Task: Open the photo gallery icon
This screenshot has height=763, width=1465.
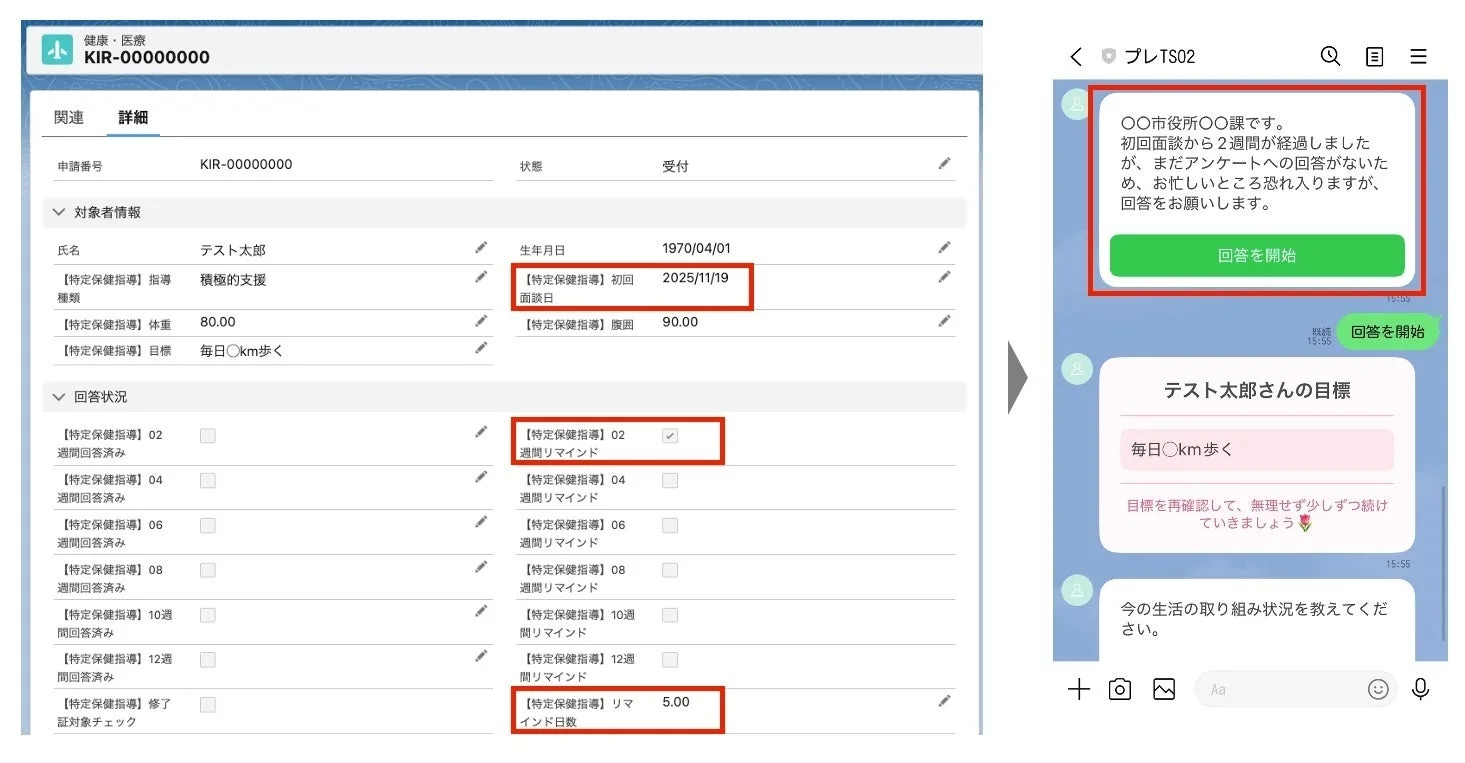Action: click(x=1163, y=689)
